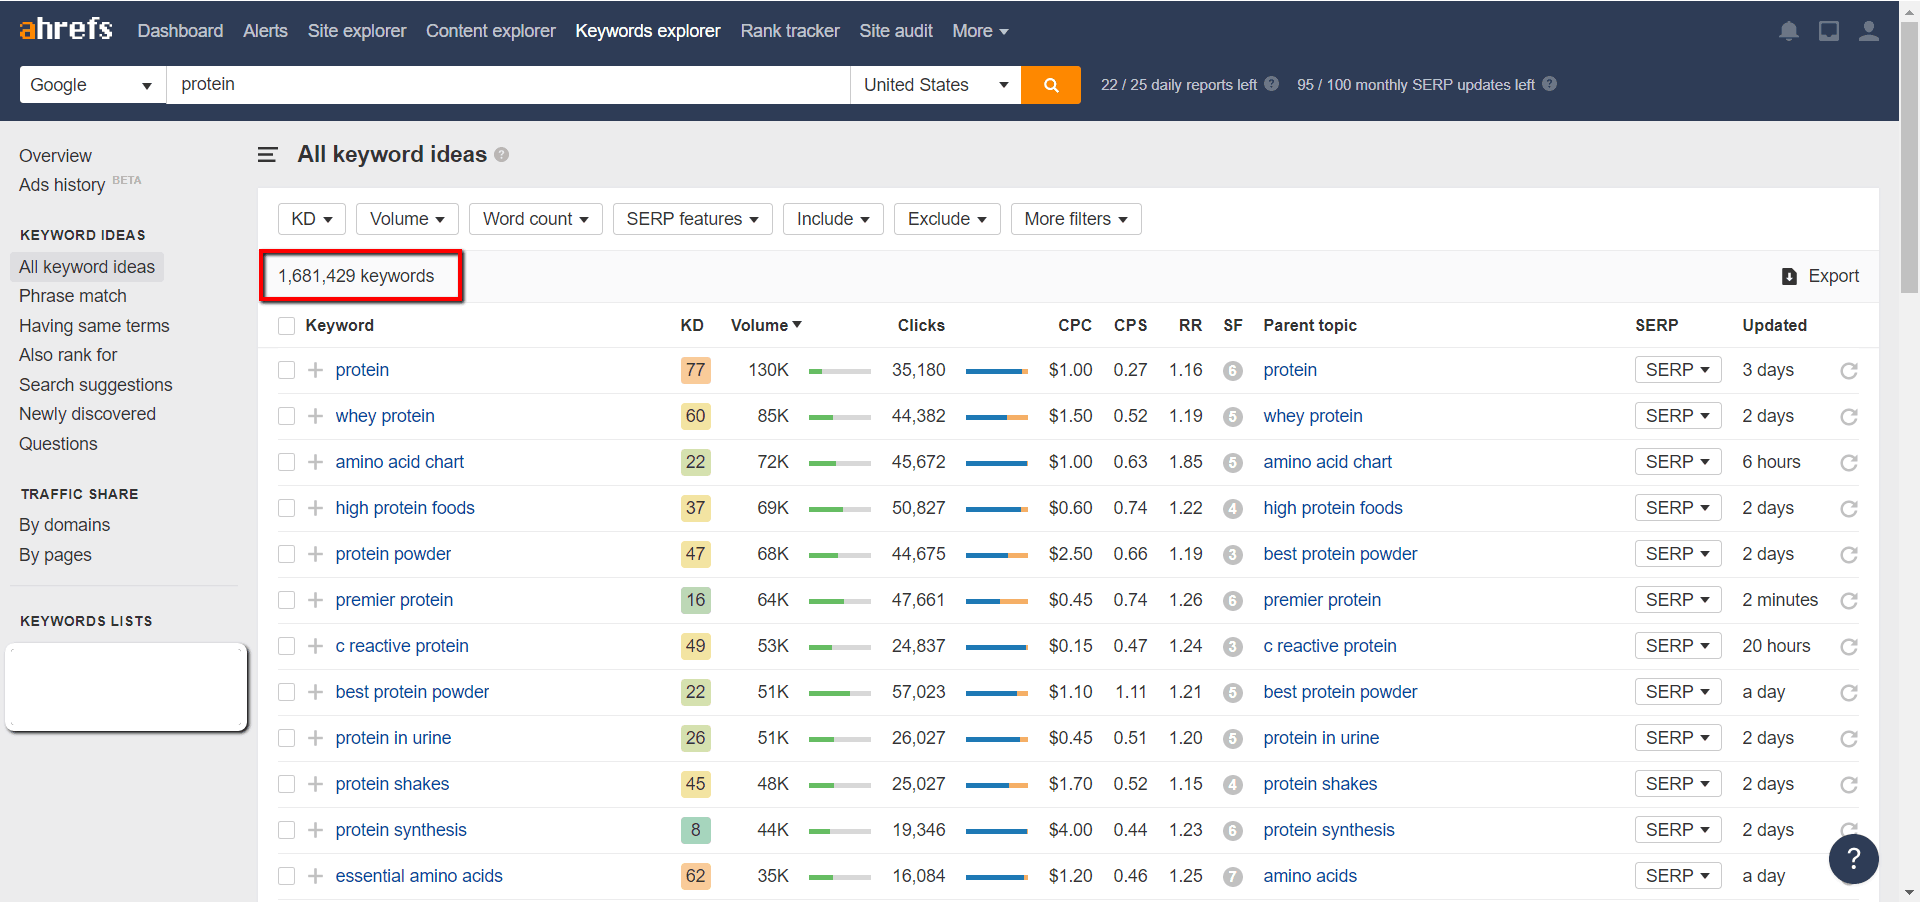Click the Ahrefs logo
This screenshot has height=902, width=1920.
point(66,29)
